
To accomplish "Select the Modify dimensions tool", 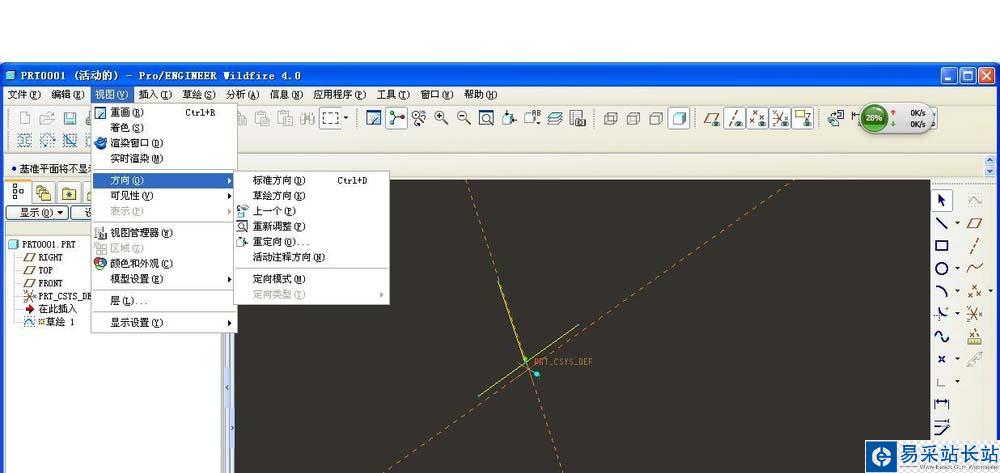I will [x=942, y=426].
